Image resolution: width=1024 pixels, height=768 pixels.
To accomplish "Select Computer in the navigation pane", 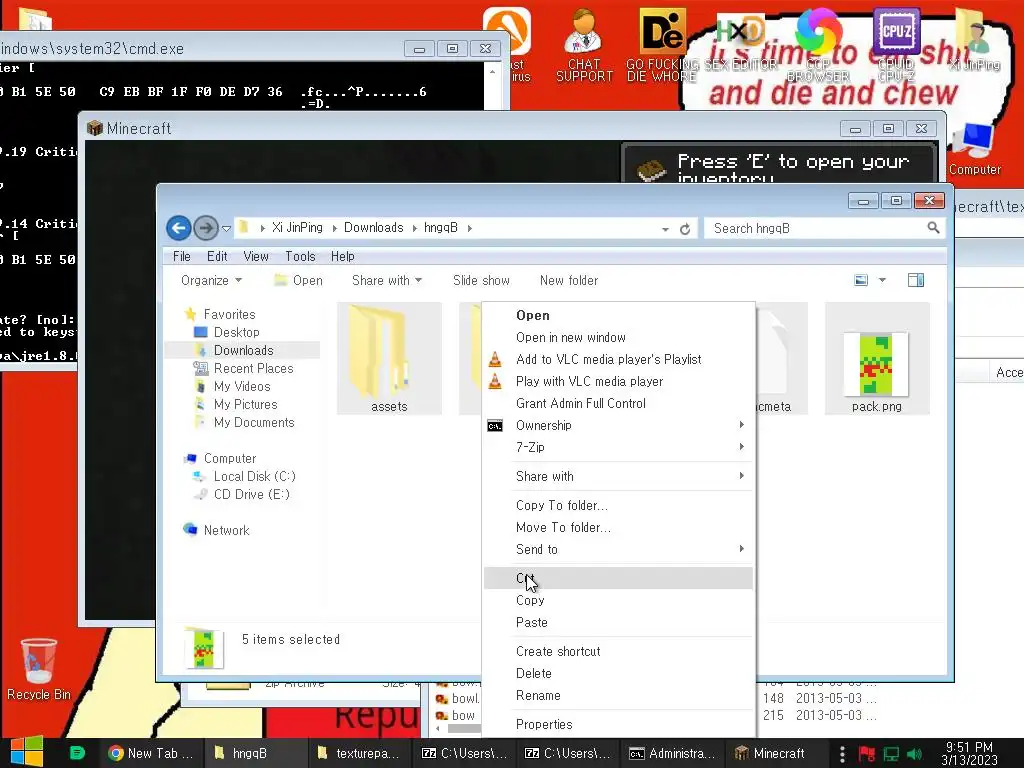I will coord(229,458).
